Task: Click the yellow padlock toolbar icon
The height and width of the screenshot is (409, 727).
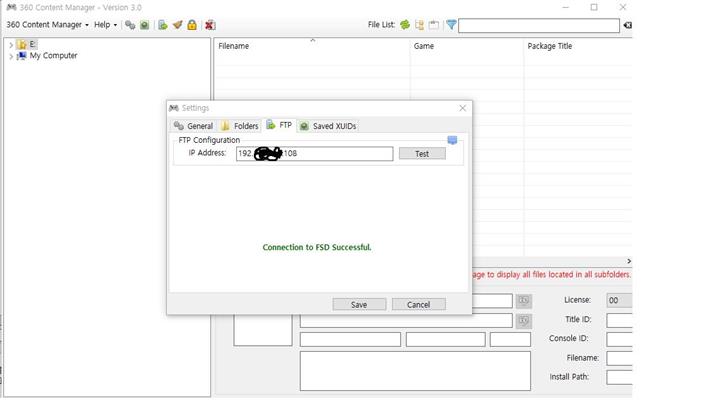Action: (x=192, y=25)
